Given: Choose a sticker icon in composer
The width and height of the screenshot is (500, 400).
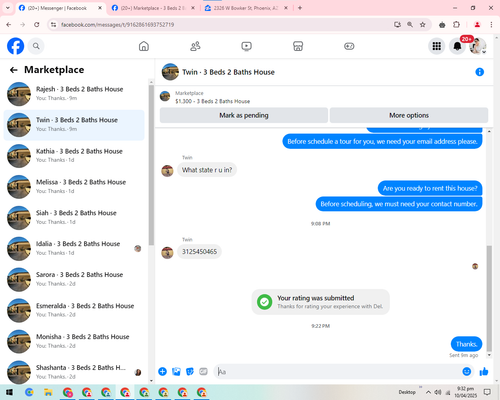Looking at the screenshot, I should coord(190,371).
